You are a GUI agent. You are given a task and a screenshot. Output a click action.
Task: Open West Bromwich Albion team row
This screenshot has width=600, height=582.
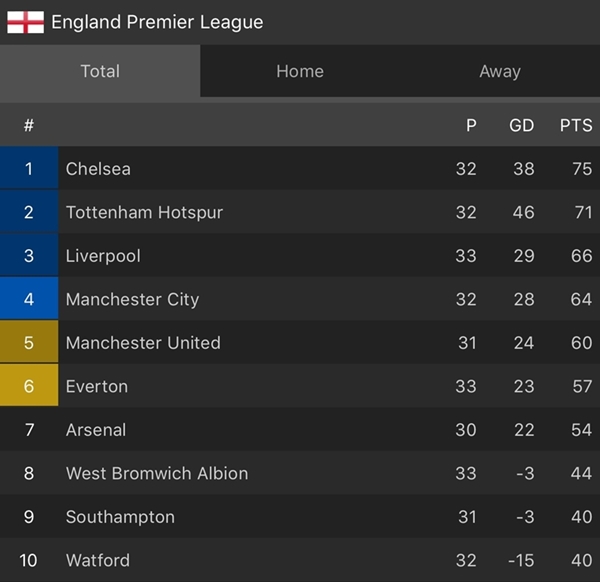300,473
